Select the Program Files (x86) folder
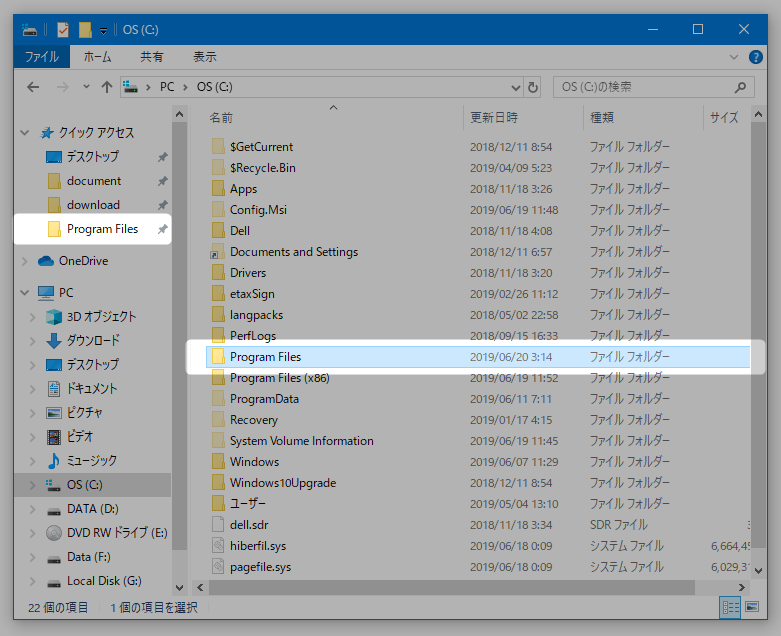 [x=279, y=378]
